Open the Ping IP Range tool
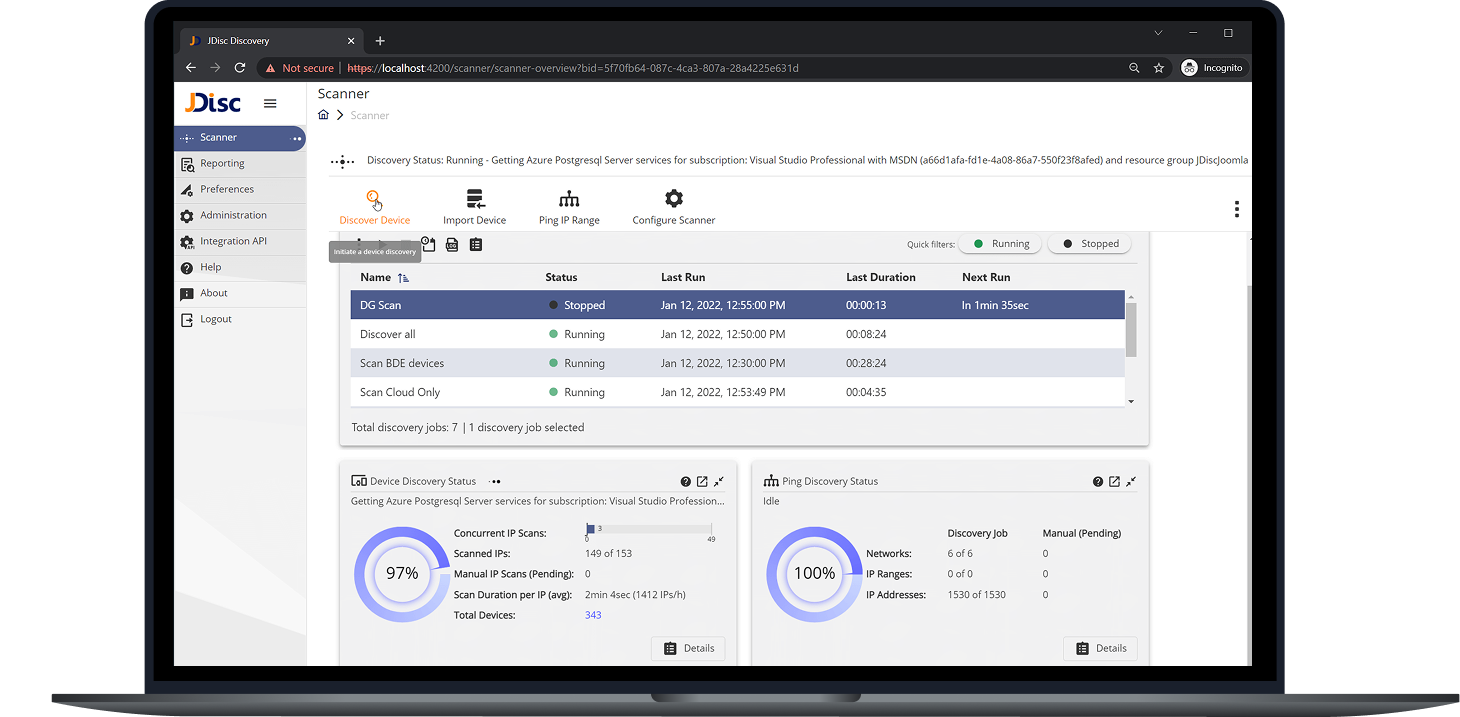The height and width of the screenshot is (717, 1460). coord(569,199)
